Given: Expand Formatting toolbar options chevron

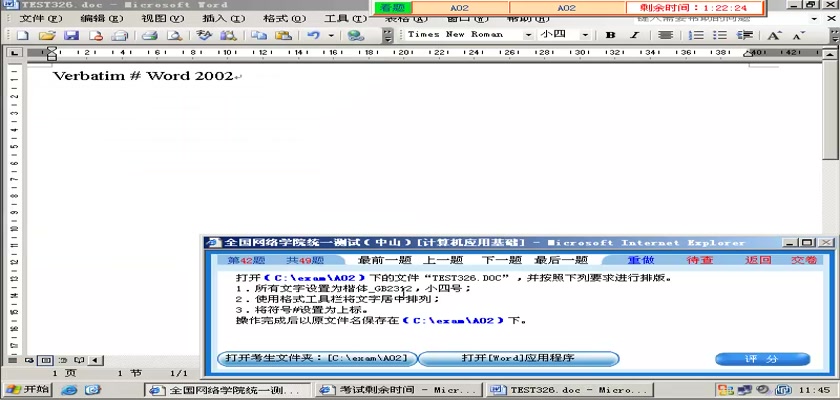Looking at the screenshot, I should 834,35.
